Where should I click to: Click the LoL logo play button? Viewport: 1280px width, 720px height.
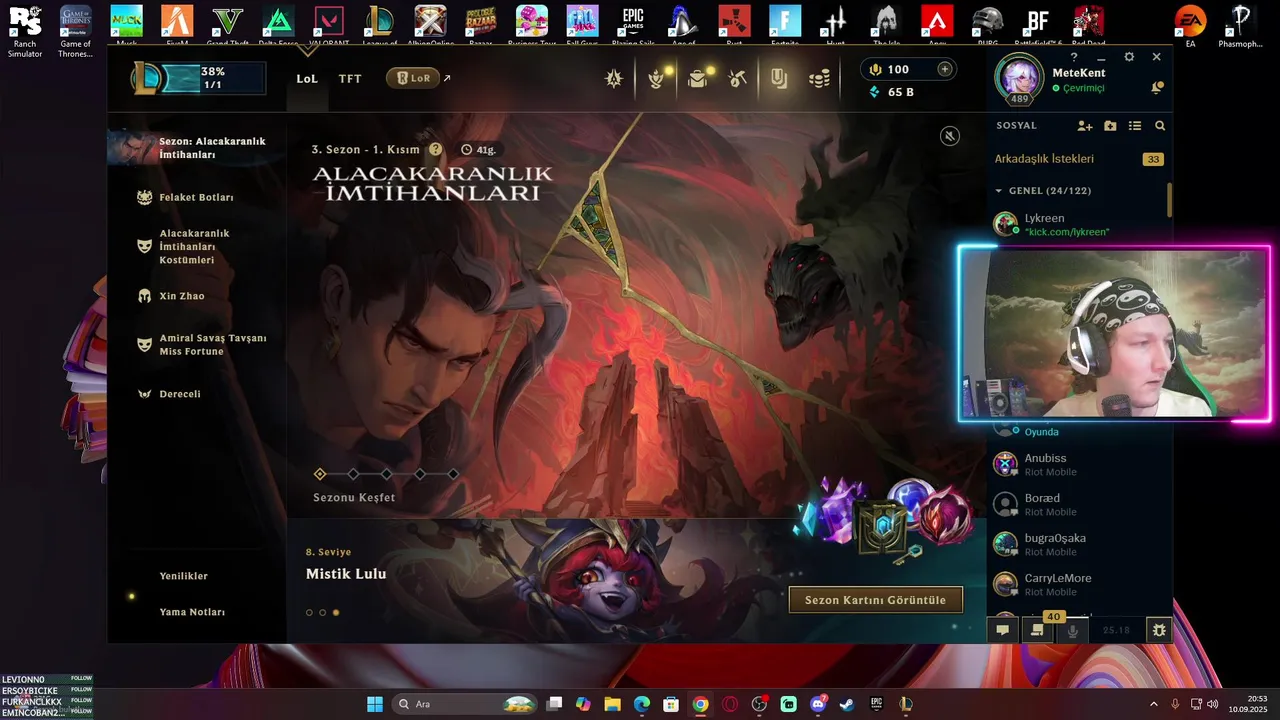pyautogui.click(x=148, y=78)
